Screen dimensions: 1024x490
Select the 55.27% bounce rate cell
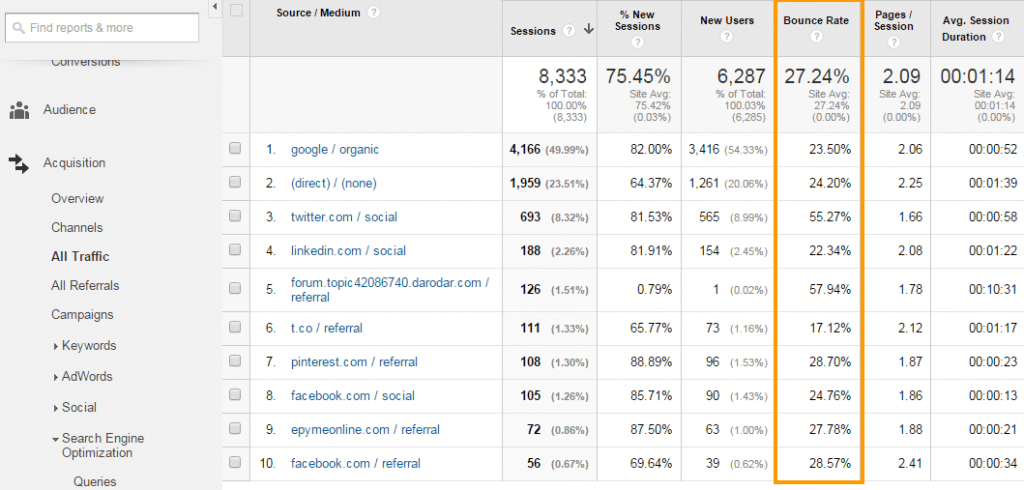829,217
